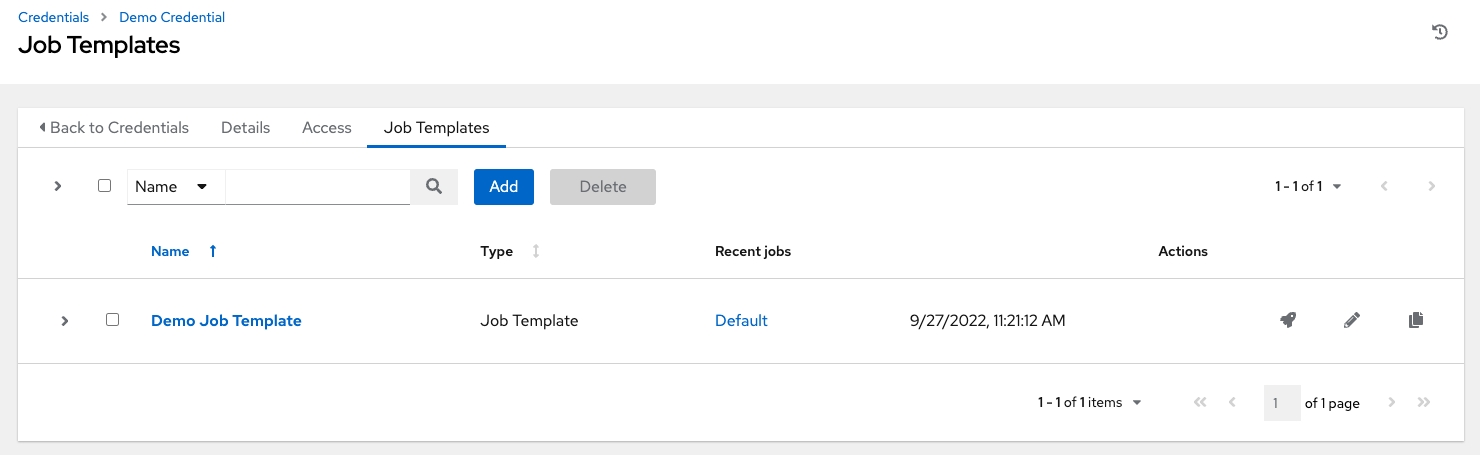This screenshot has width=1480, height=455.
Task: Sort list by Name arrow icon
Action: coord(213,252)
